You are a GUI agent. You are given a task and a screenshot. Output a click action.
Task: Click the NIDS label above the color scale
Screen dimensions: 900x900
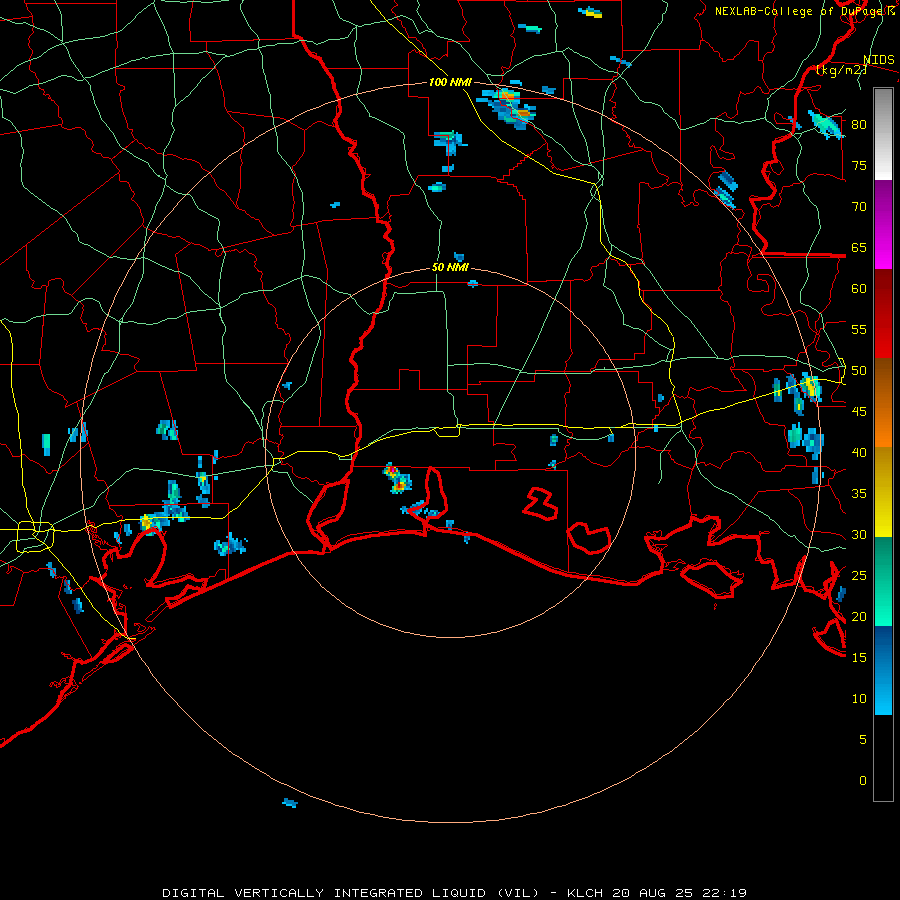click(x=879, y=60)
